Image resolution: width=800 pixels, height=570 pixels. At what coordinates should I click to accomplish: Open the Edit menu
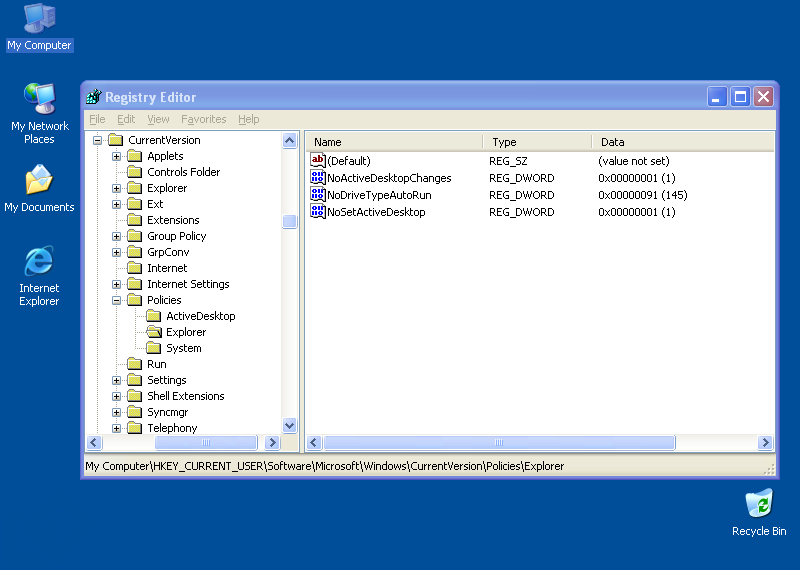coord(126,119)
